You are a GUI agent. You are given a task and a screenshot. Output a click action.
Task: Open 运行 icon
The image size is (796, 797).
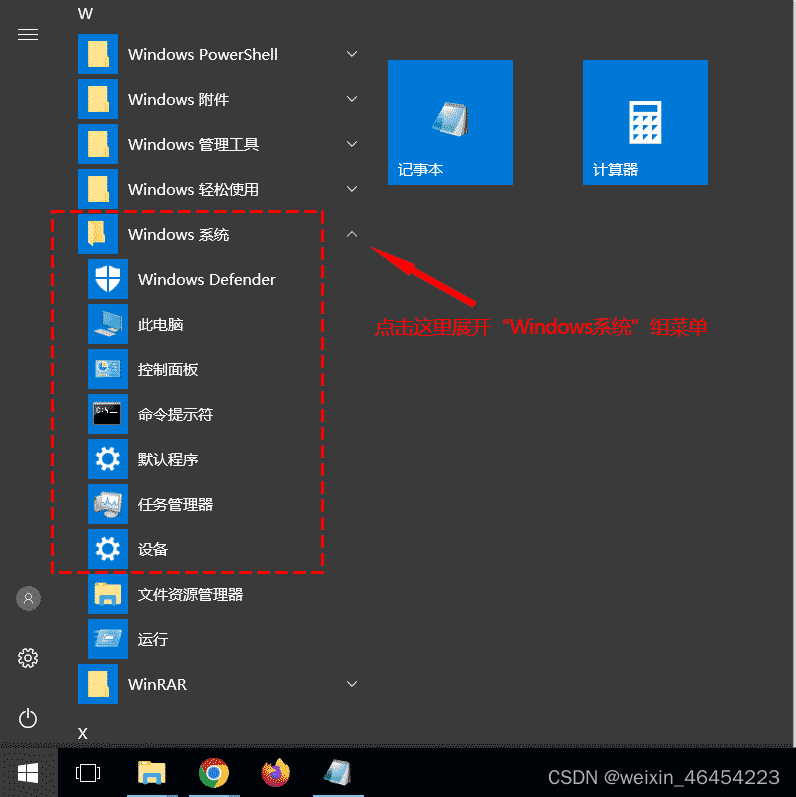click(x=108, y=639)
